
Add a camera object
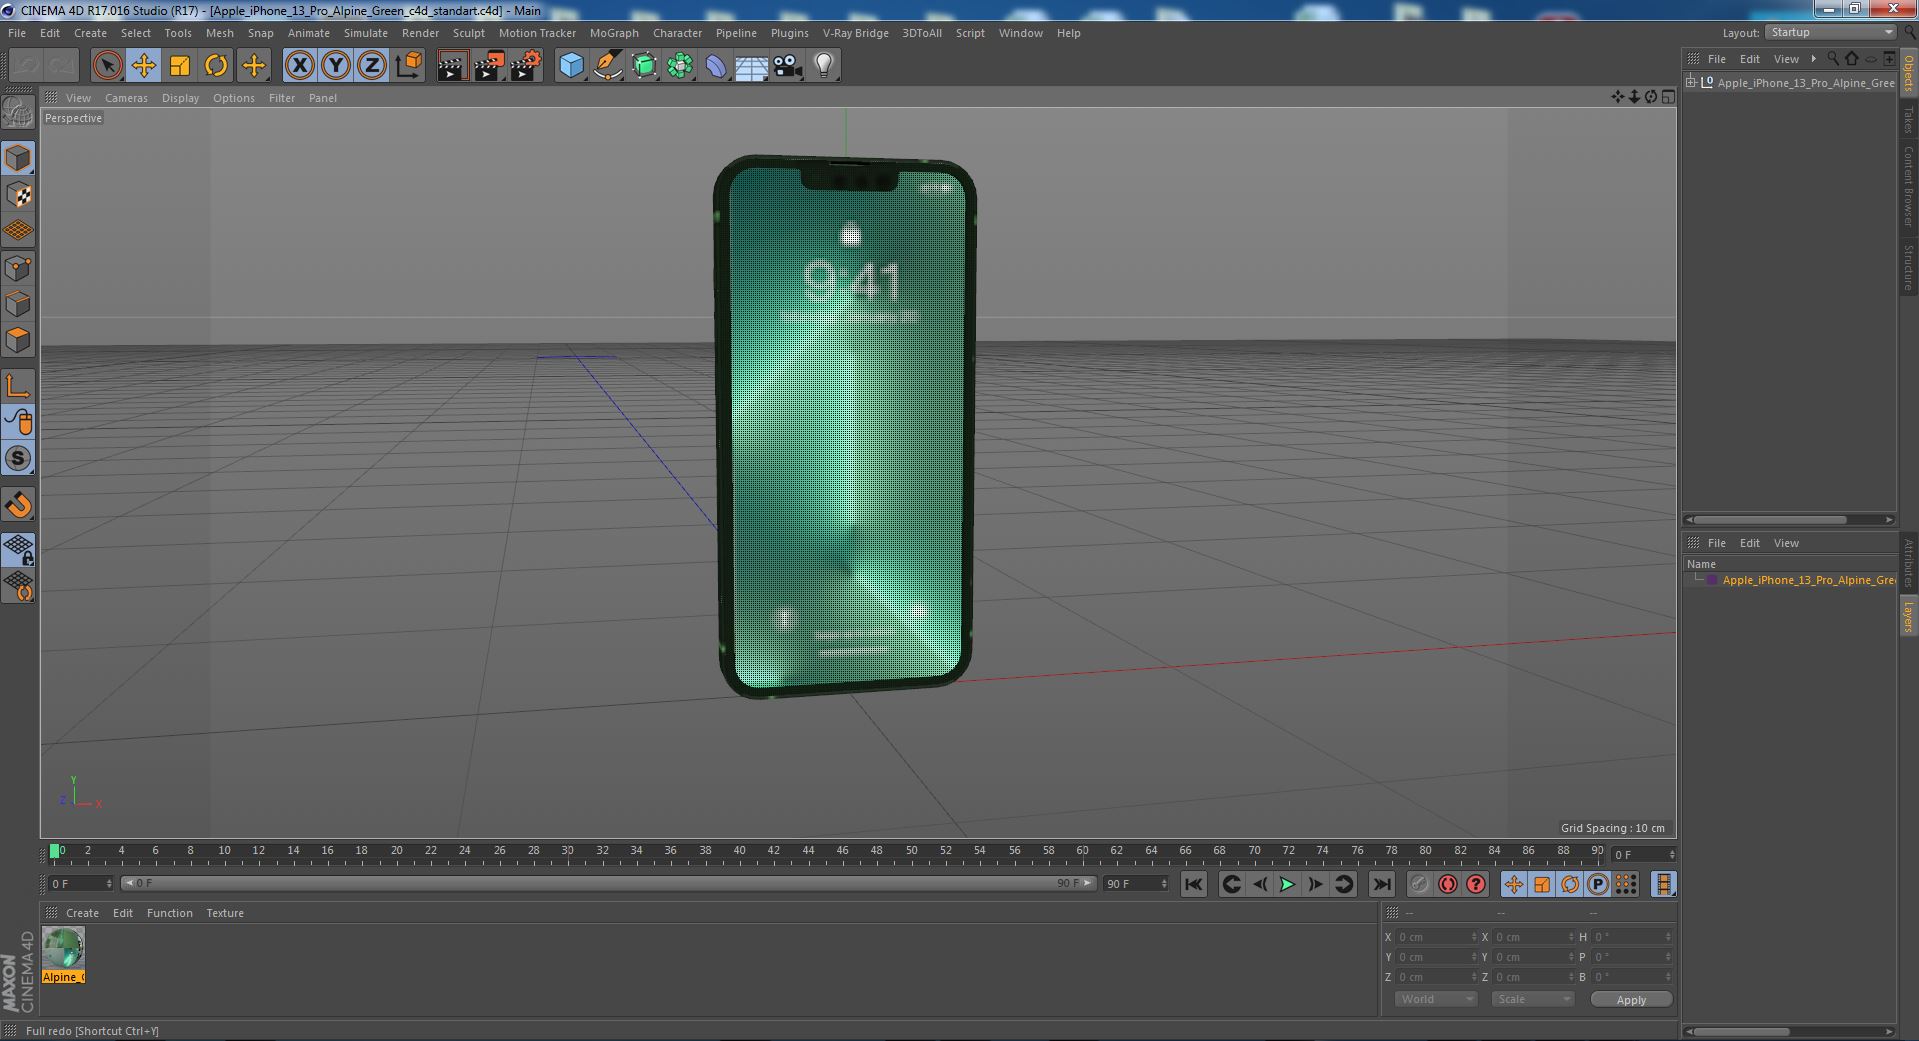coord(788,66)
